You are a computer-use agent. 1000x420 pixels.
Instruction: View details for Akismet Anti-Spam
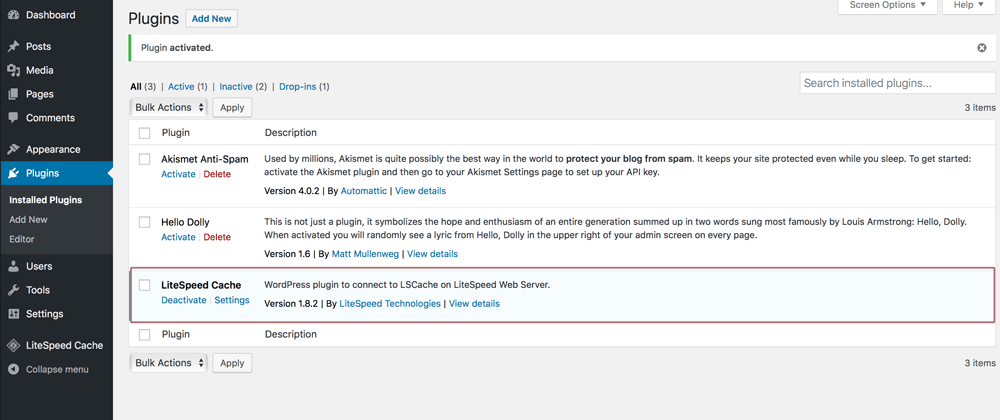[421, 191]
